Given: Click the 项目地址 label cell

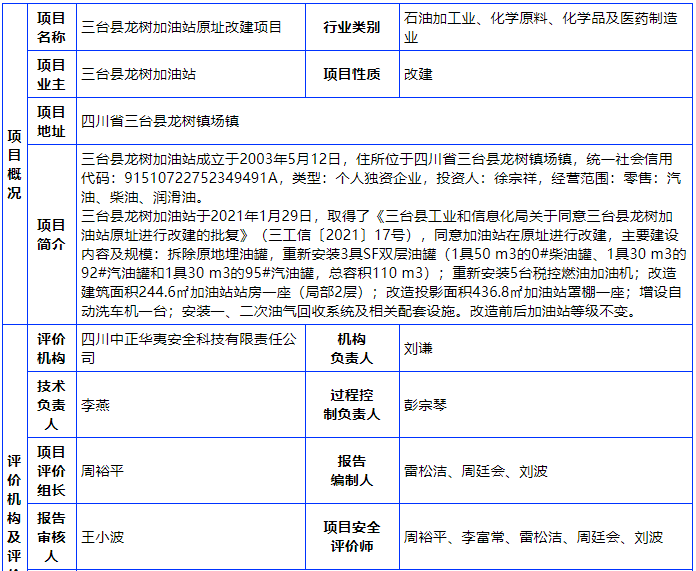Looking at the screenshot, I should [51, 121].
